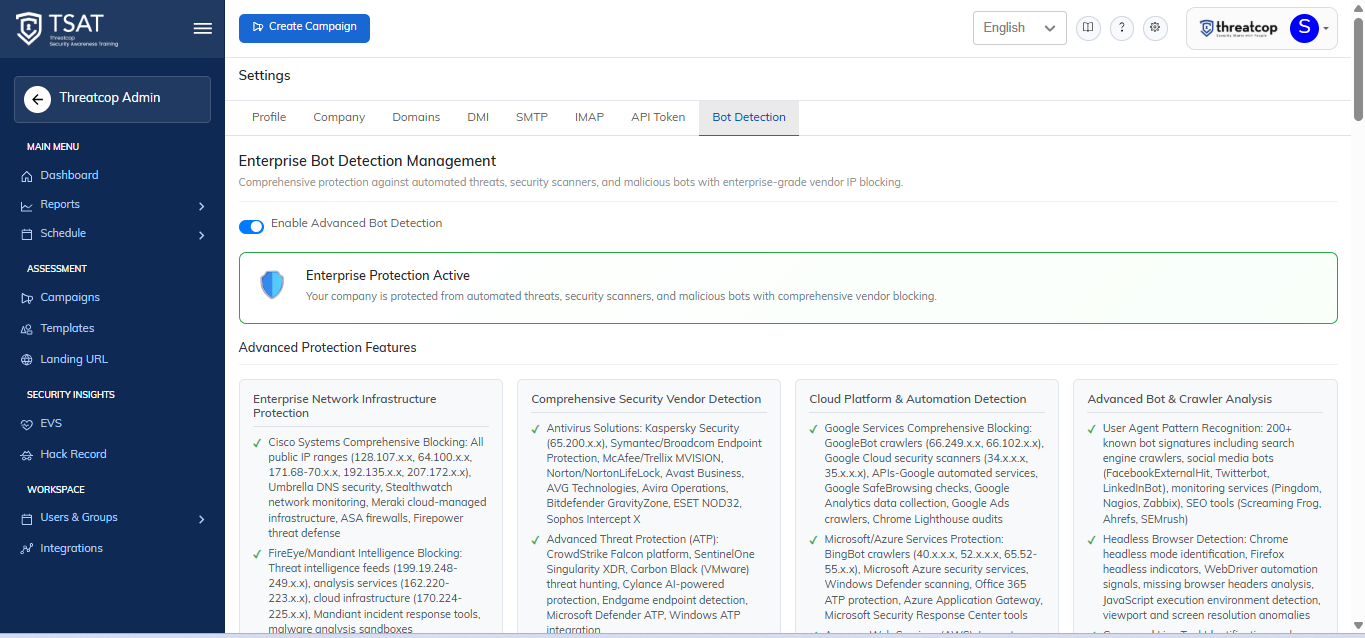1365x638 pixels.
Task: Click the blue S user avatar
Action: pos(1304,28)
